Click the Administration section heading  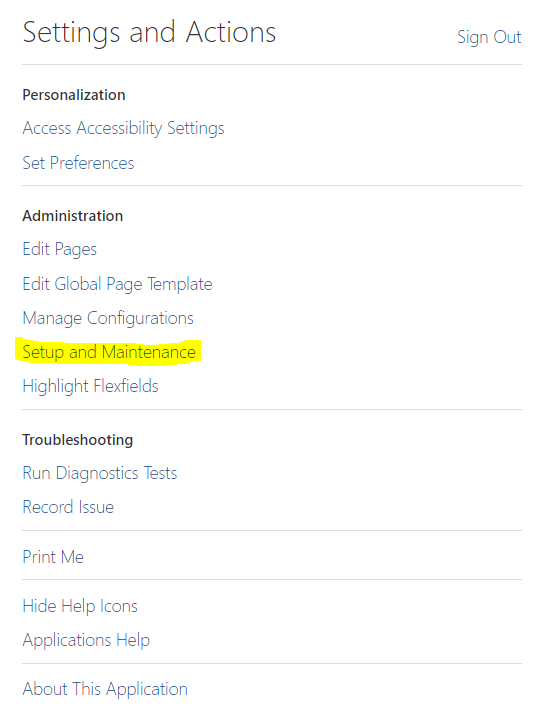click(x=72, y=216)
